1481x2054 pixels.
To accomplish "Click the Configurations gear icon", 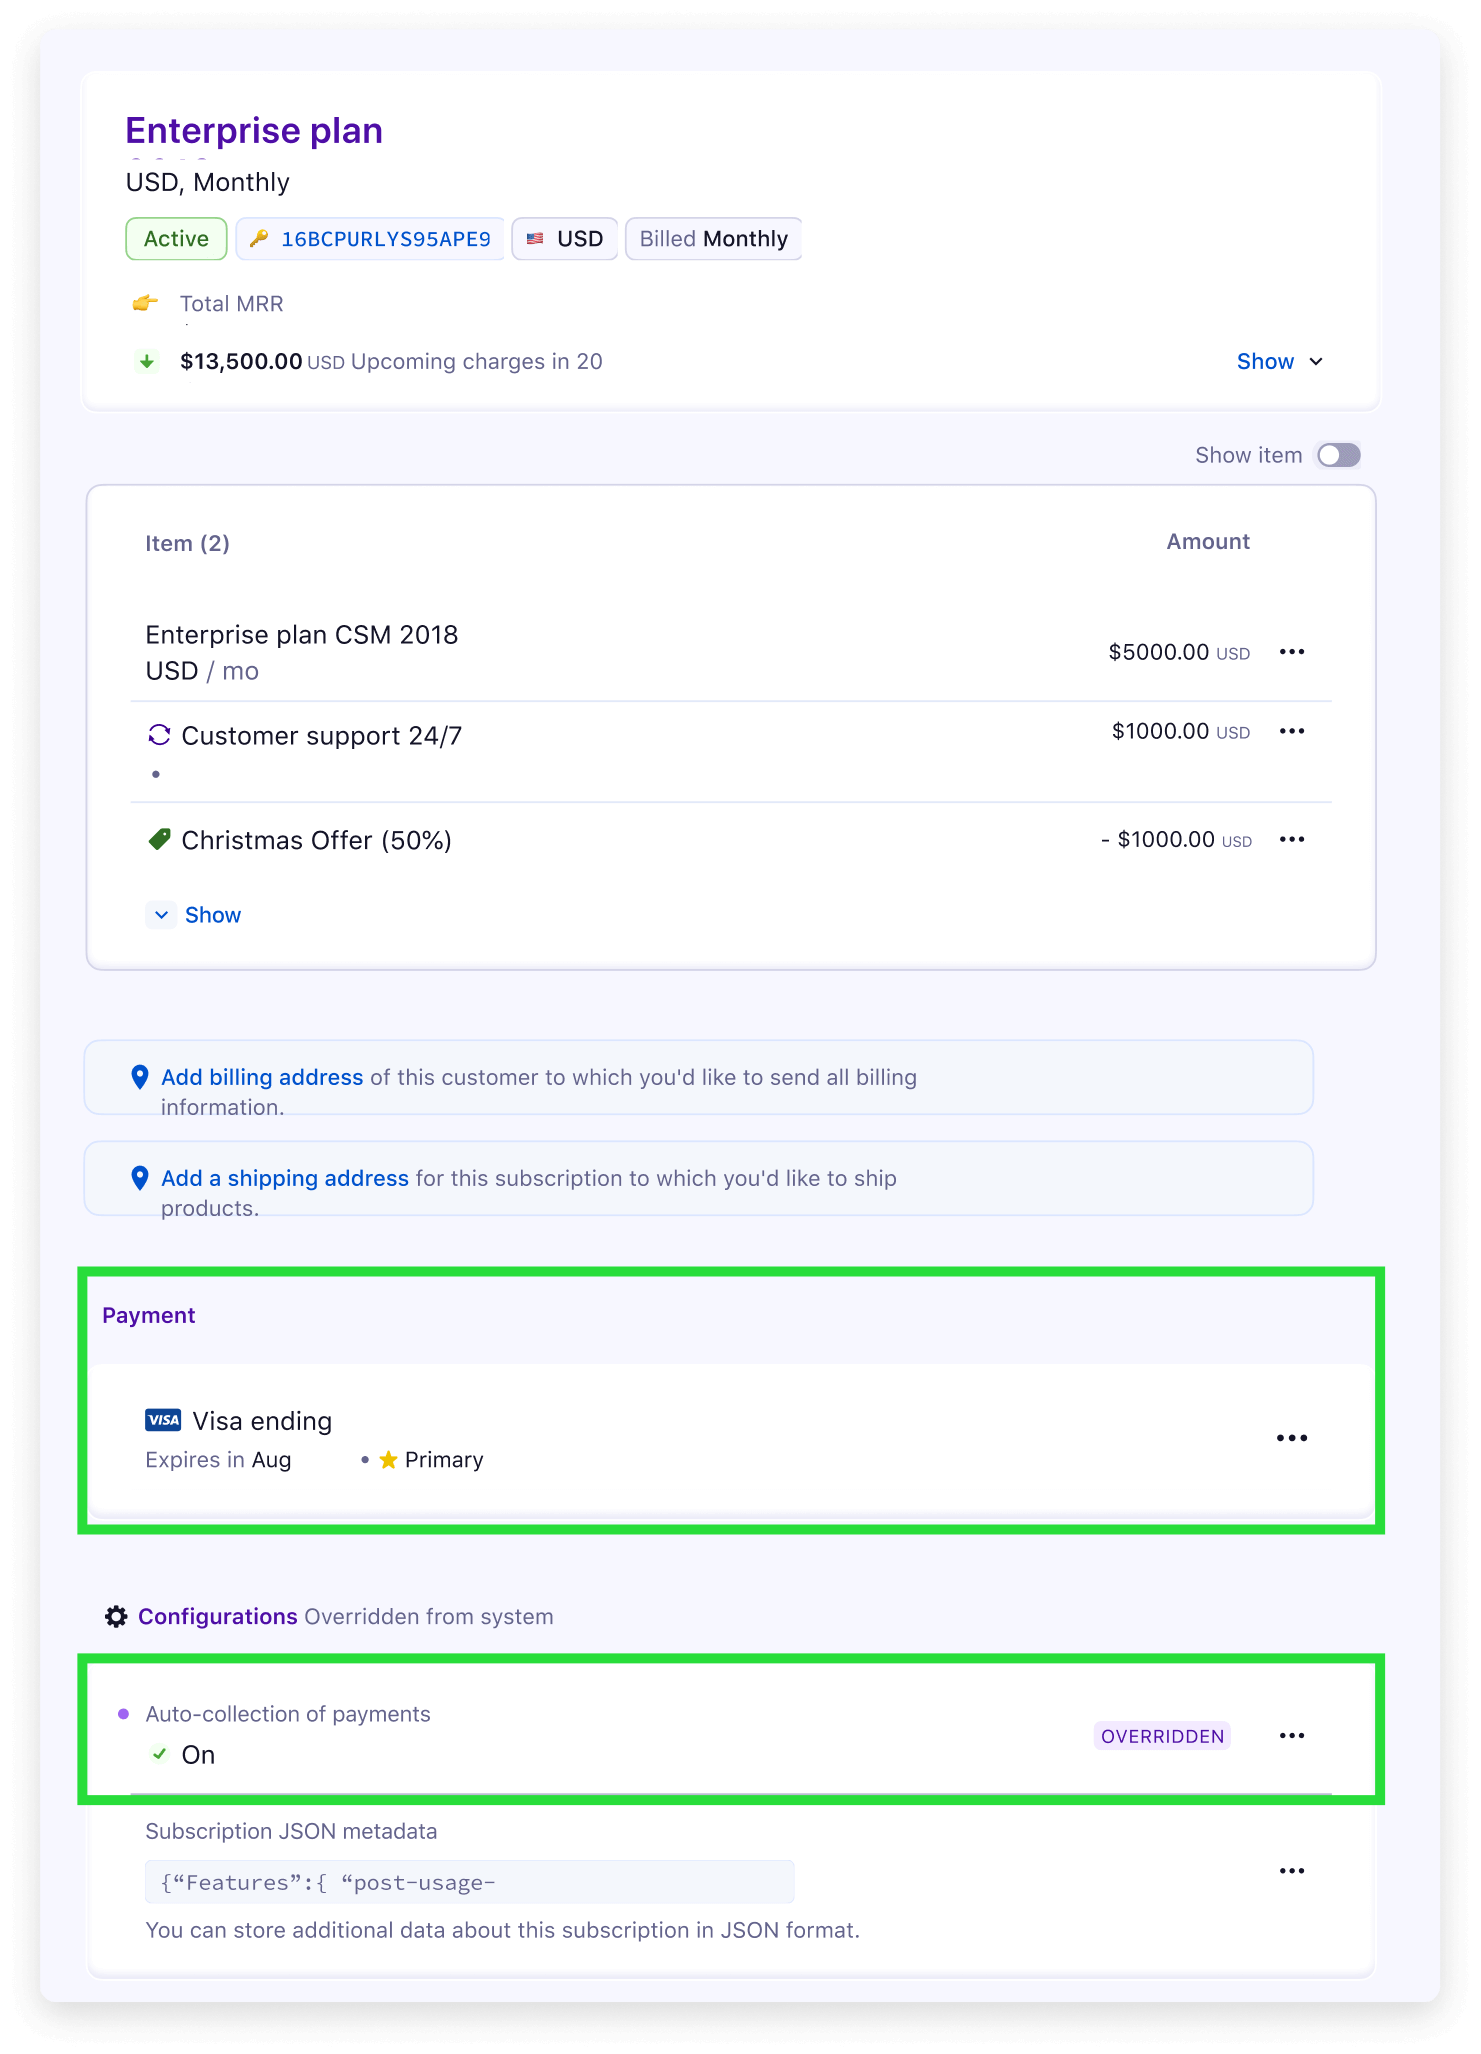I will 117,1617.
